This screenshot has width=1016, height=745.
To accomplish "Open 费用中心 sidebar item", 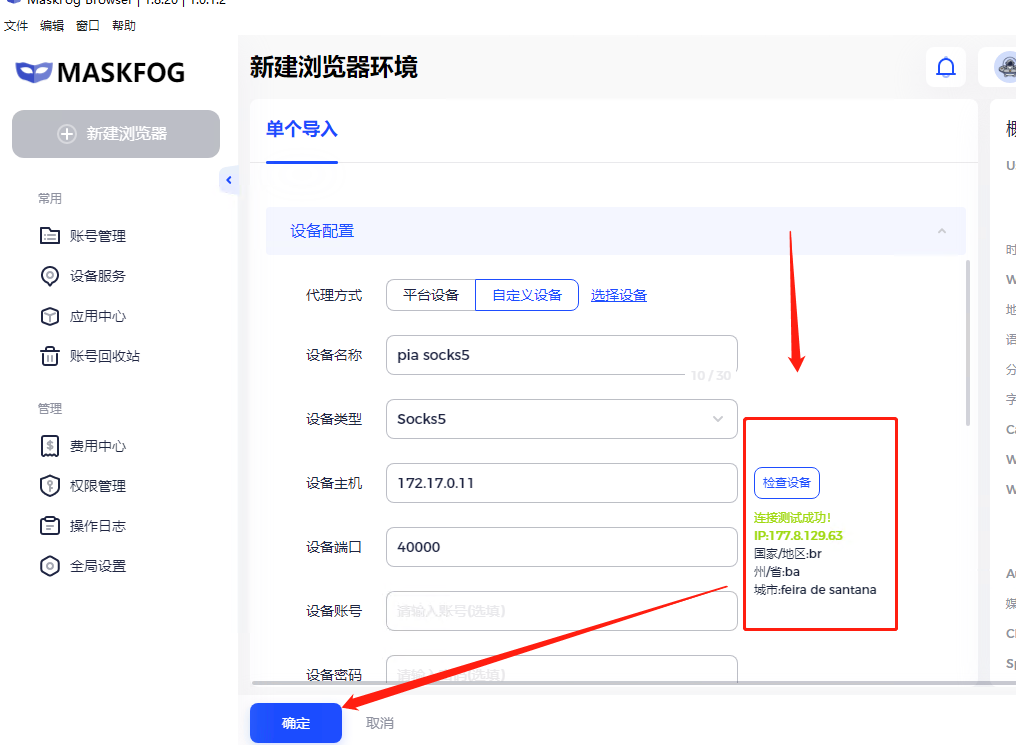I will coord(98,446).
